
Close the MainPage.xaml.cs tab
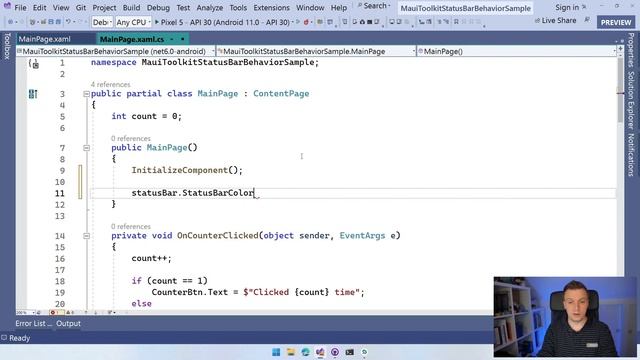182,39
